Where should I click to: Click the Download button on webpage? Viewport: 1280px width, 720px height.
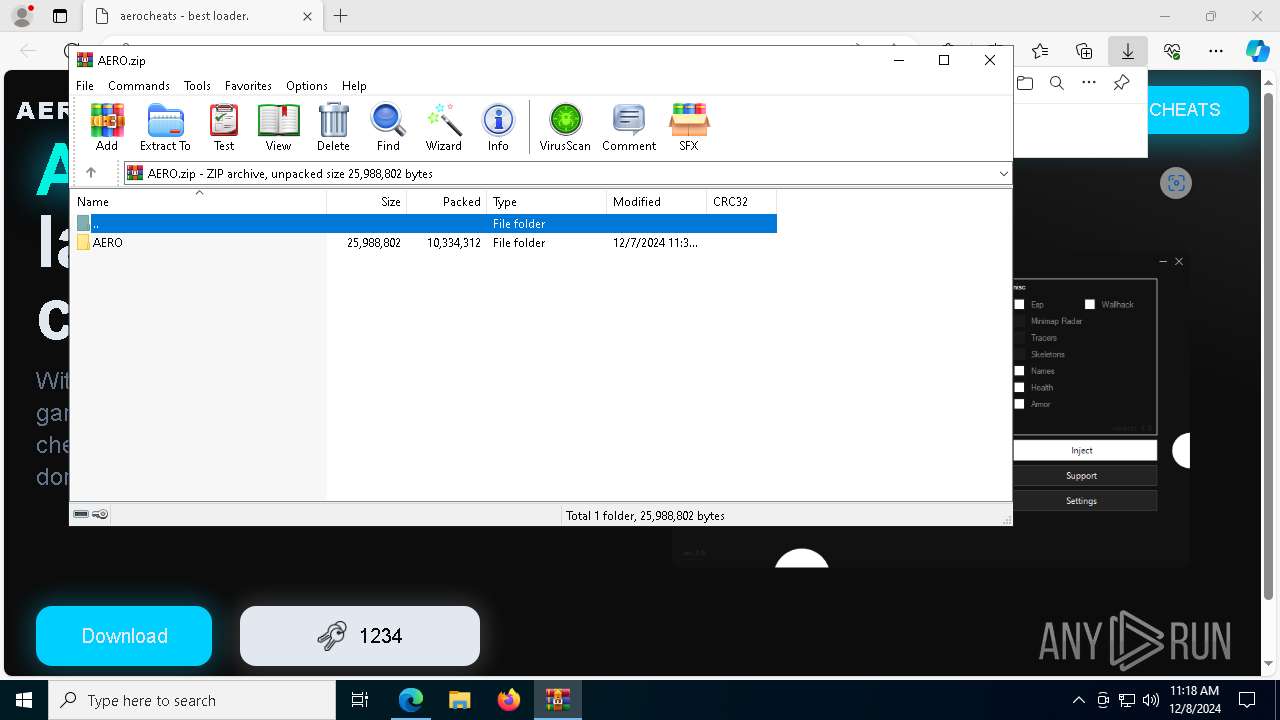pyautogui.click(x=124, y=636)
